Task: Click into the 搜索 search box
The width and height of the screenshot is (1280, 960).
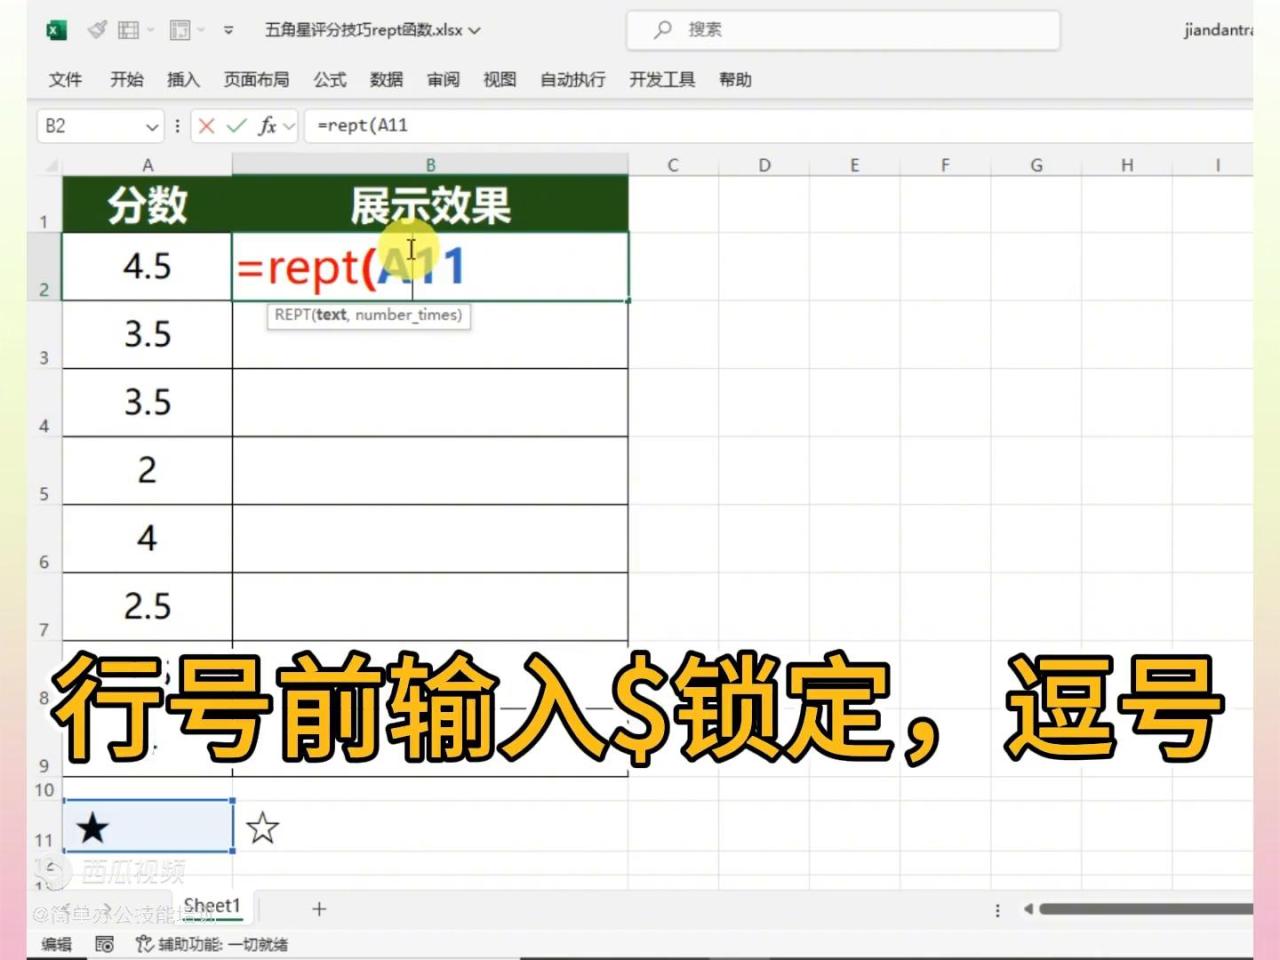Action: [x=843, y=30]
